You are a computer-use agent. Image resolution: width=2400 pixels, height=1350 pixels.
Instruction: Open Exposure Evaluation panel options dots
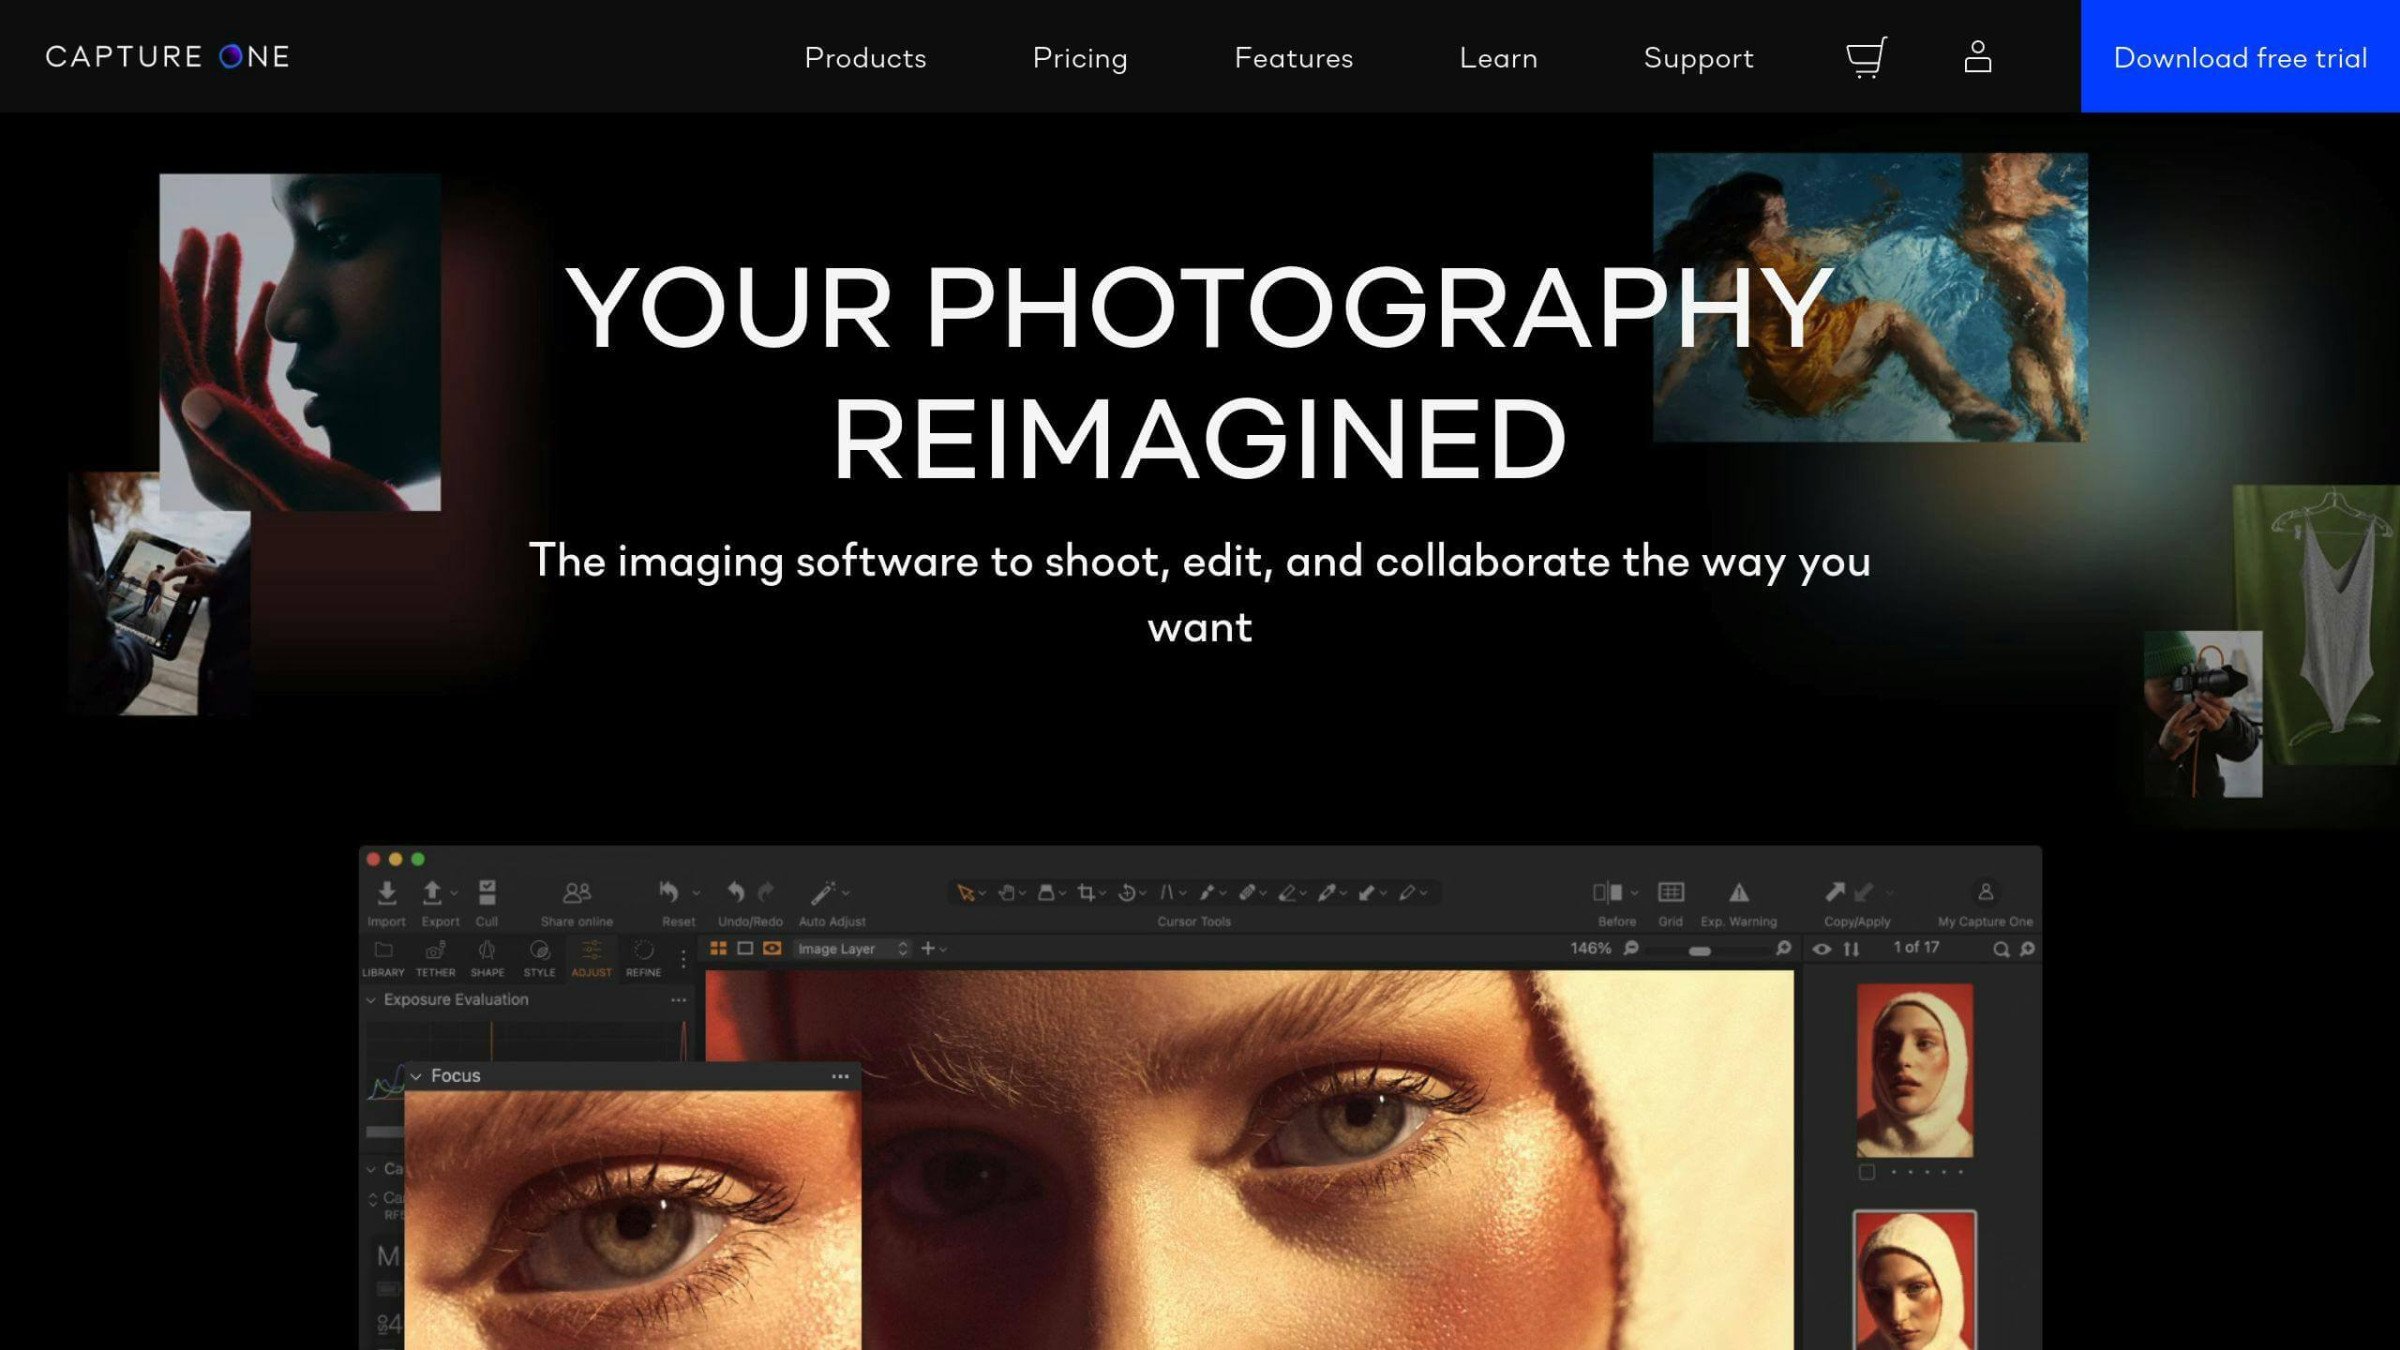point(678,1000)
